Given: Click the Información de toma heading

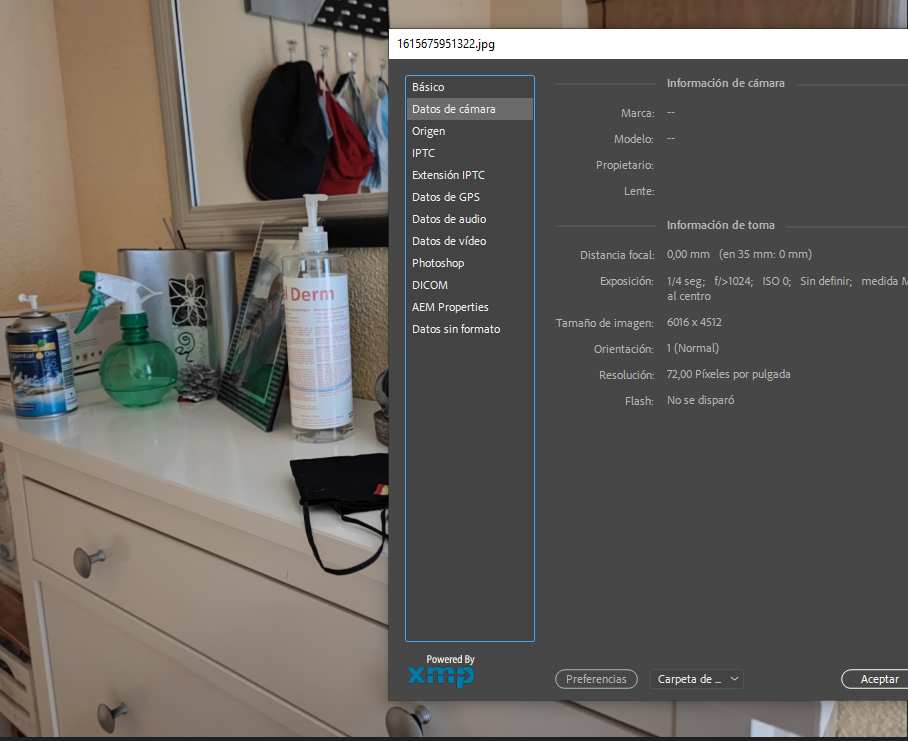Looking at the screenshot, I should (720, 225).
